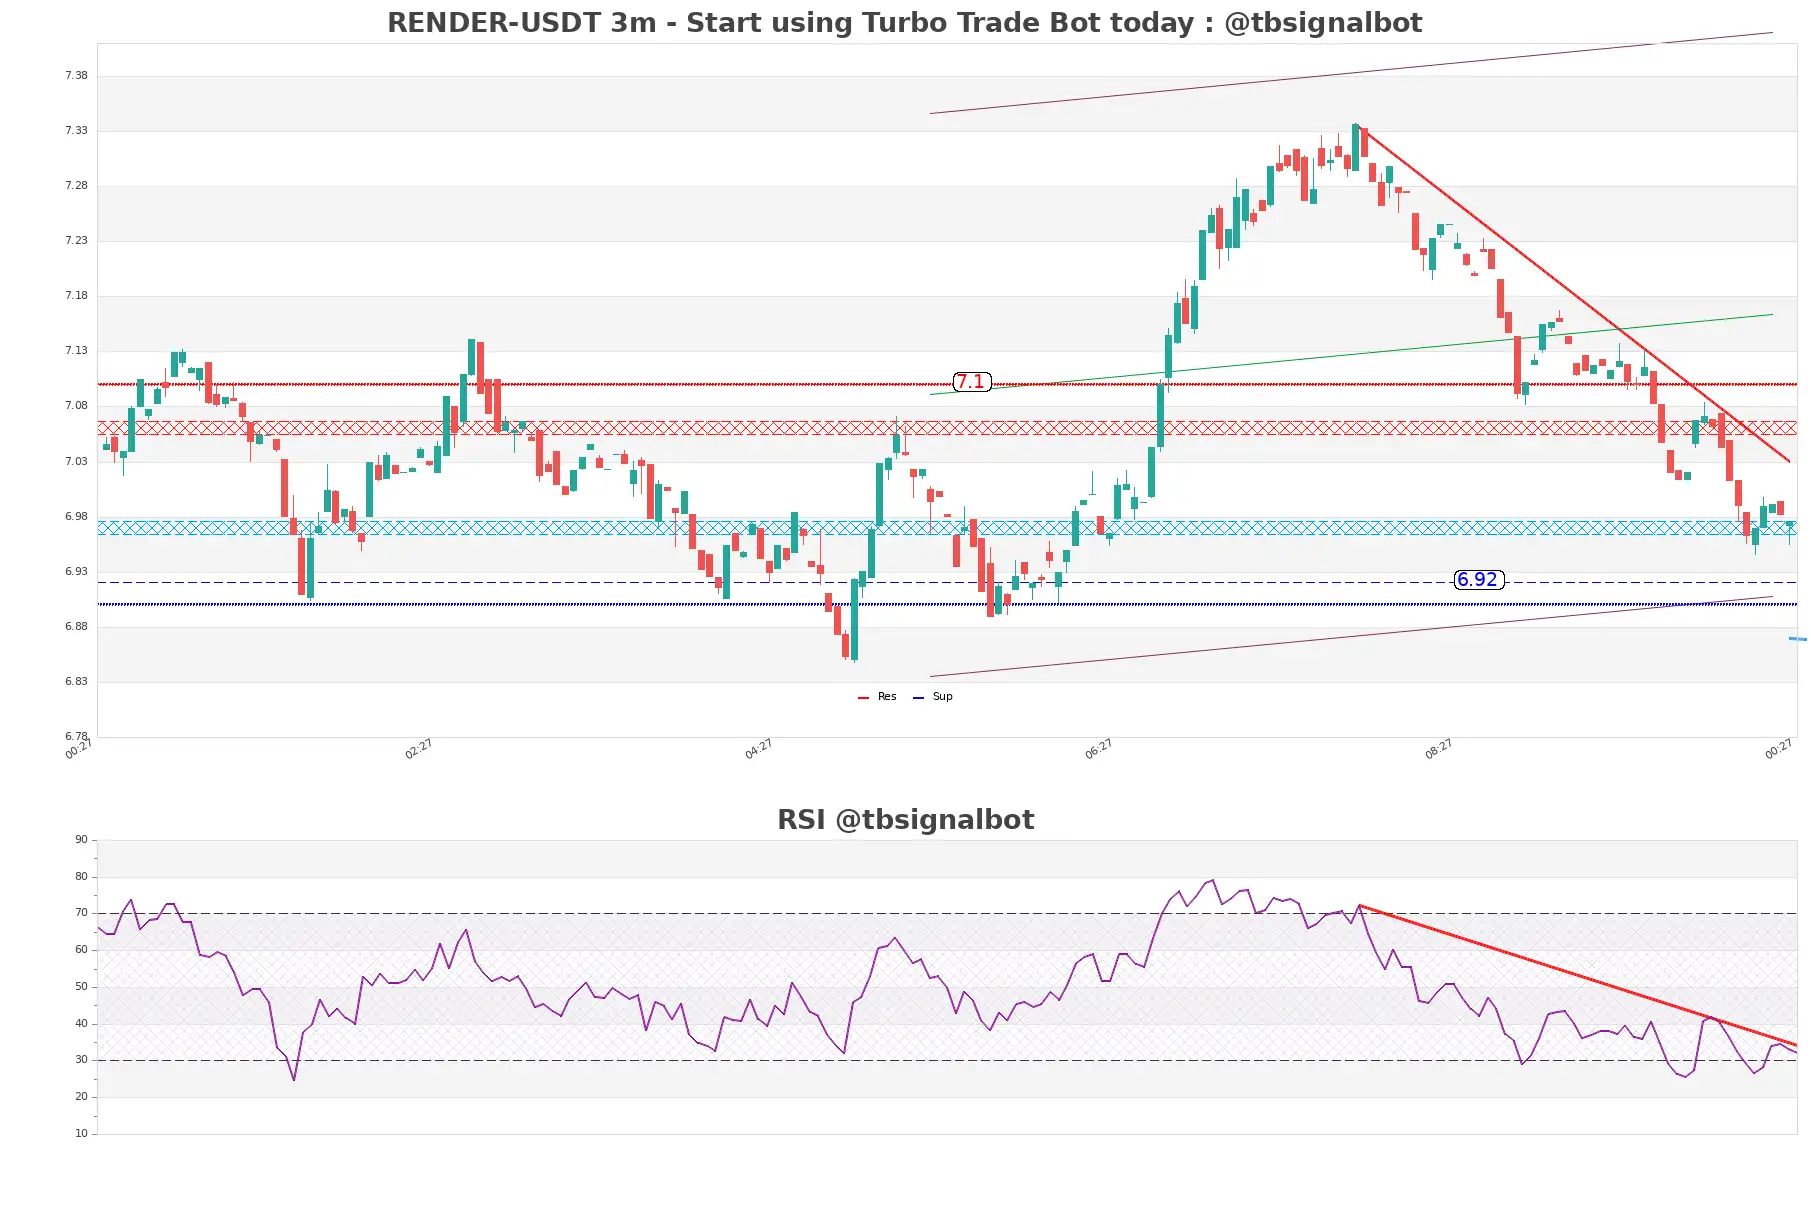The image size is (1811, 1208).
Task: Click the 7.13 price axis label
Action: pos(76,351)
